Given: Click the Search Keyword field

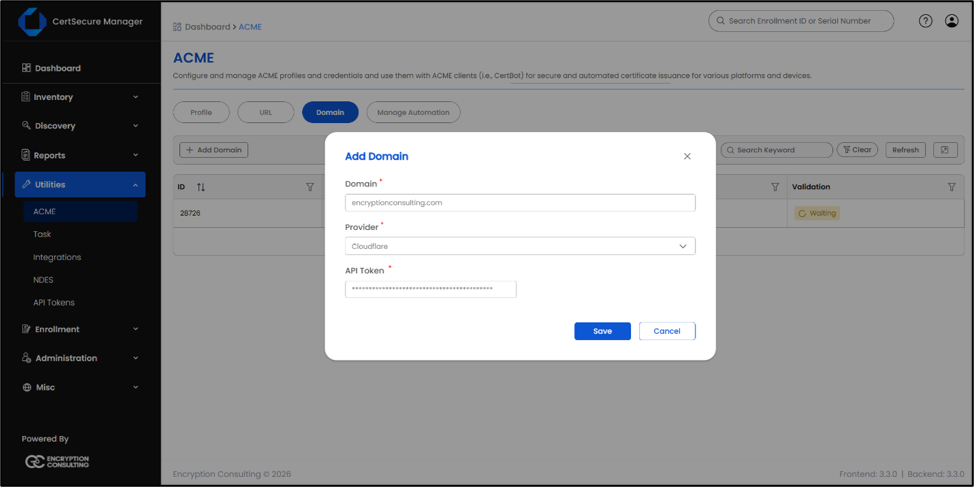Looking at the screenshot, I should point(776,150).
